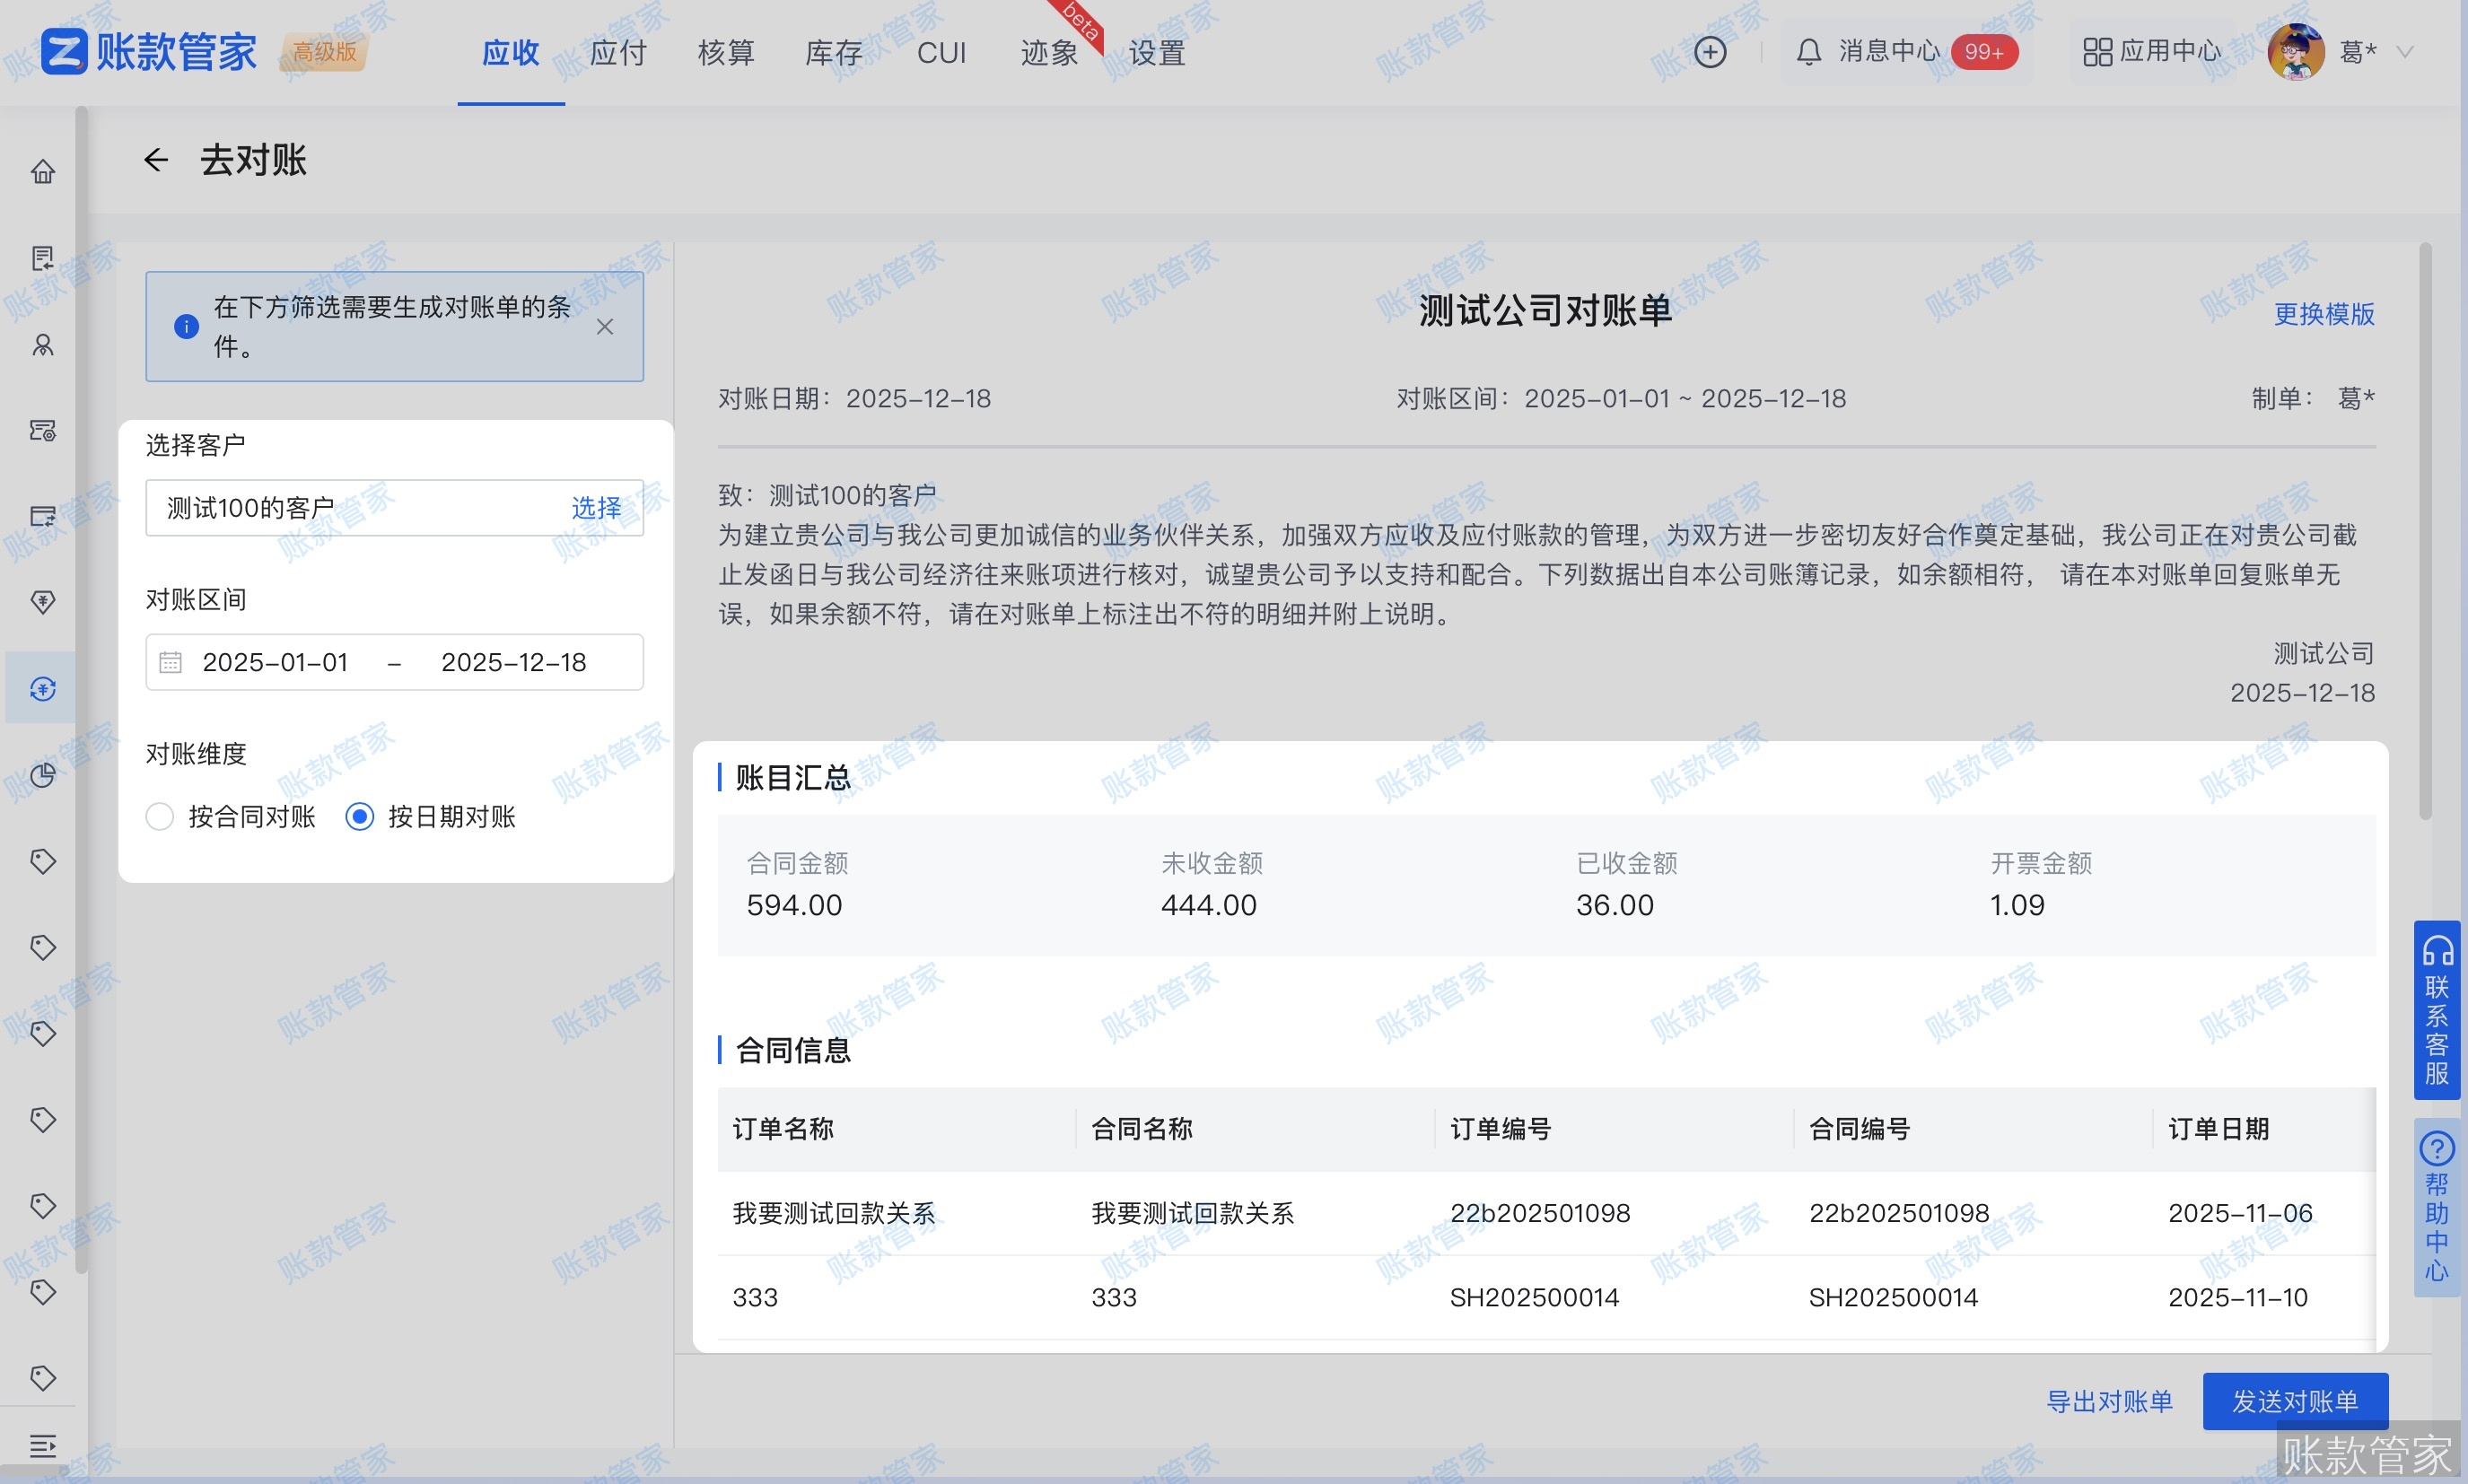Open 应用中心 app grid icon
The width and height of the screenshot is (2468, 1484).
point(2097,51)
